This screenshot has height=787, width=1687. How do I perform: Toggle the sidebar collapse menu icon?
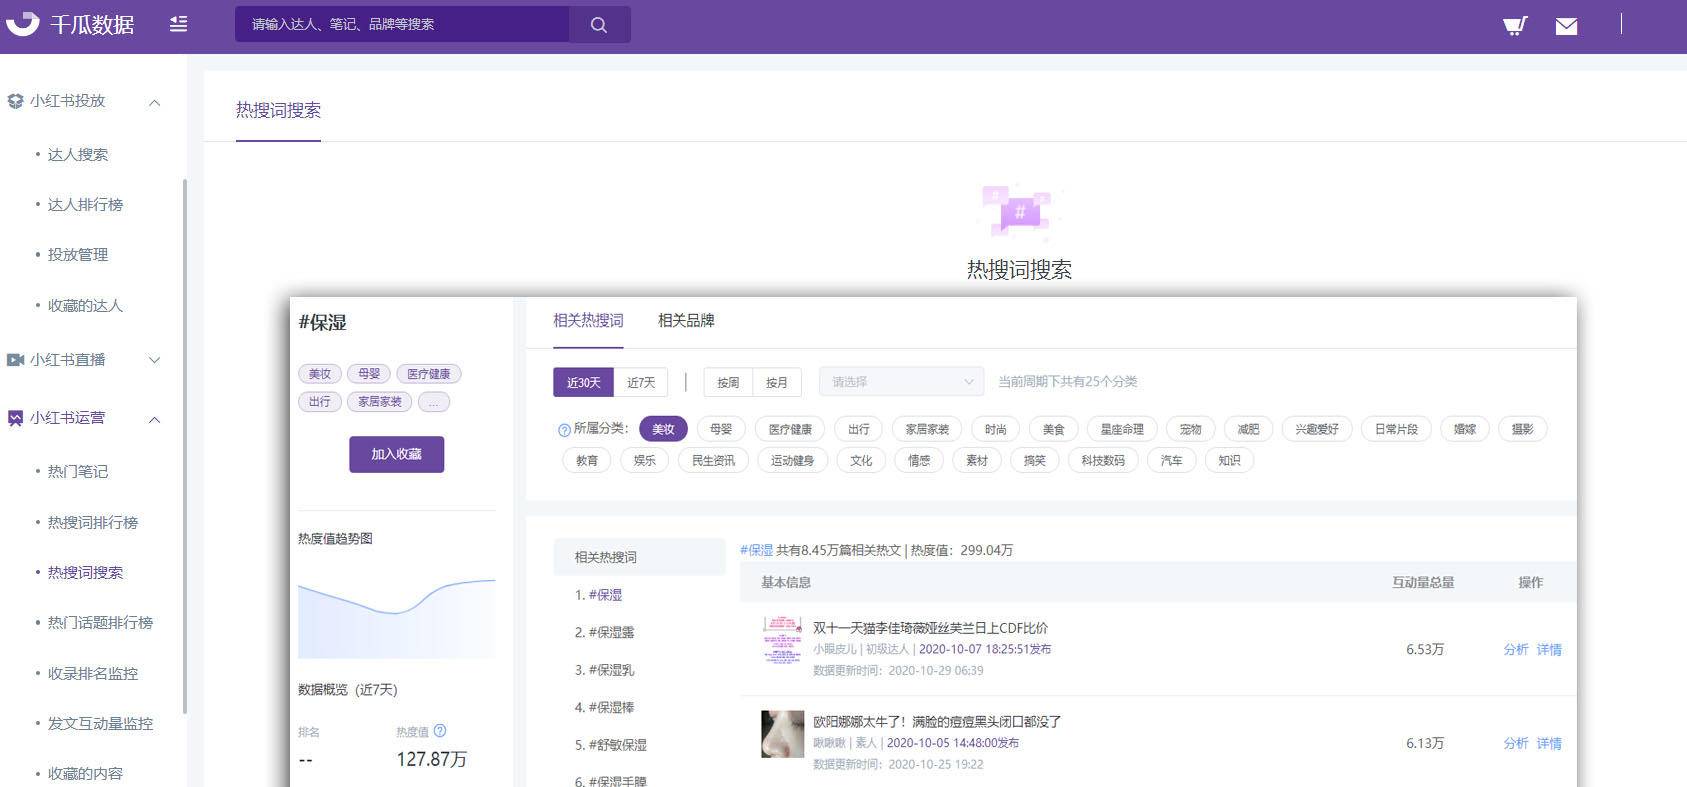[178, 24]
